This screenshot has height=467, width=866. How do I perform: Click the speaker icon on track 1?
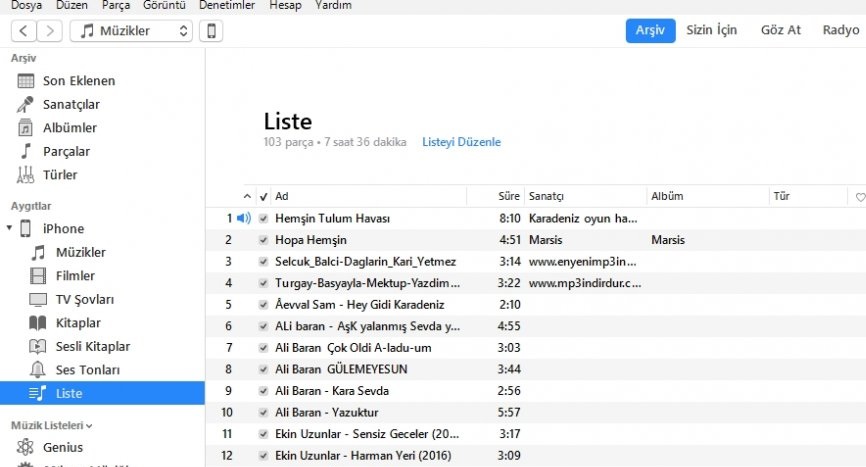(x=244, y=218)
